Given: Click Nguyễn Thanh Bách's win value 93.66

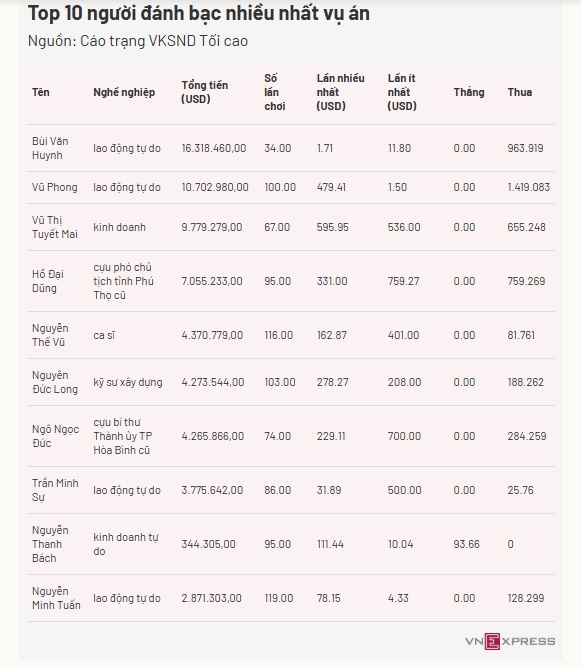Looking at the screenshot, I should 466,544.
